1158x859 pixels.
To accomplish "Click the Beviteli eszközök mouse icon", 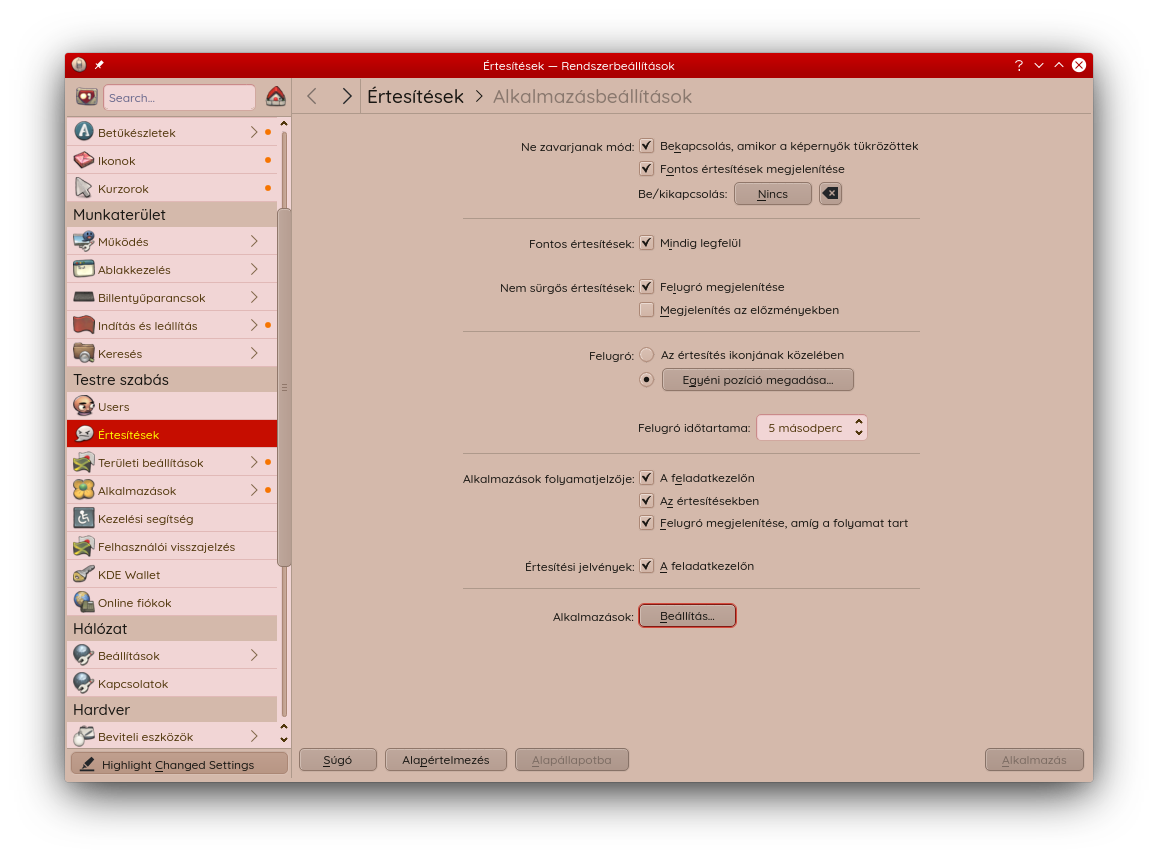I will coord(83,736).
